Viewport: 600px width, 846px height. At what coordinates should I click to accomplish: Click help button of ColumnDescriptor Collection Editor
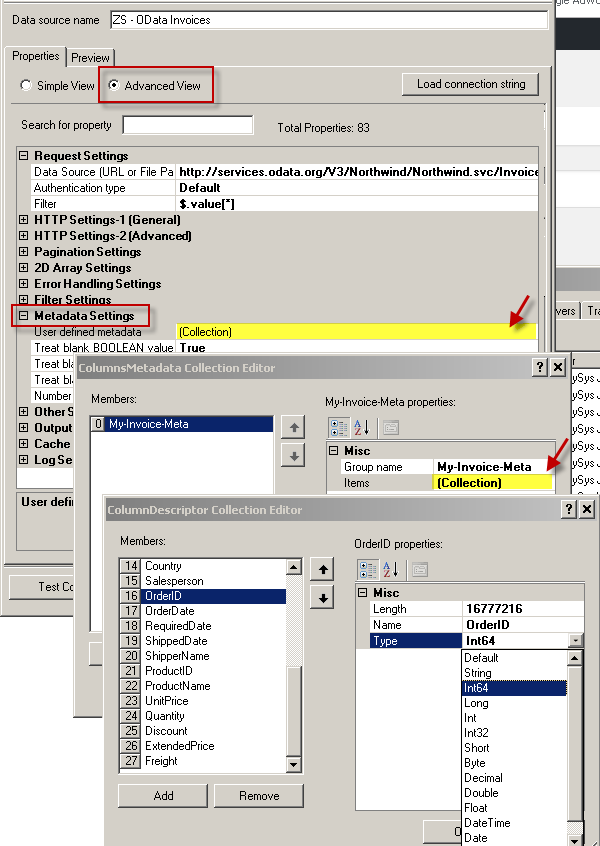click(569, 509)
